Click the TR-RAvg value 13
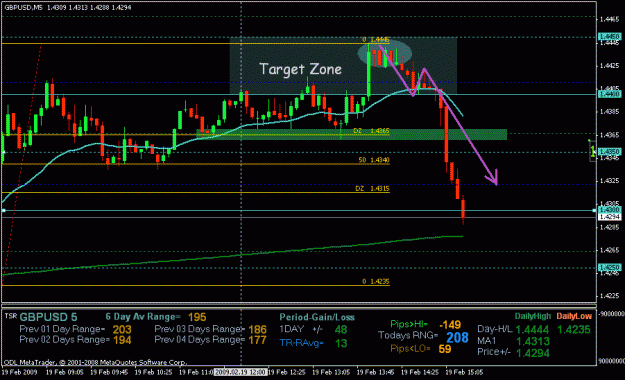Image resolution: width=625 pixels, height=380 pixels. [341, 343]
